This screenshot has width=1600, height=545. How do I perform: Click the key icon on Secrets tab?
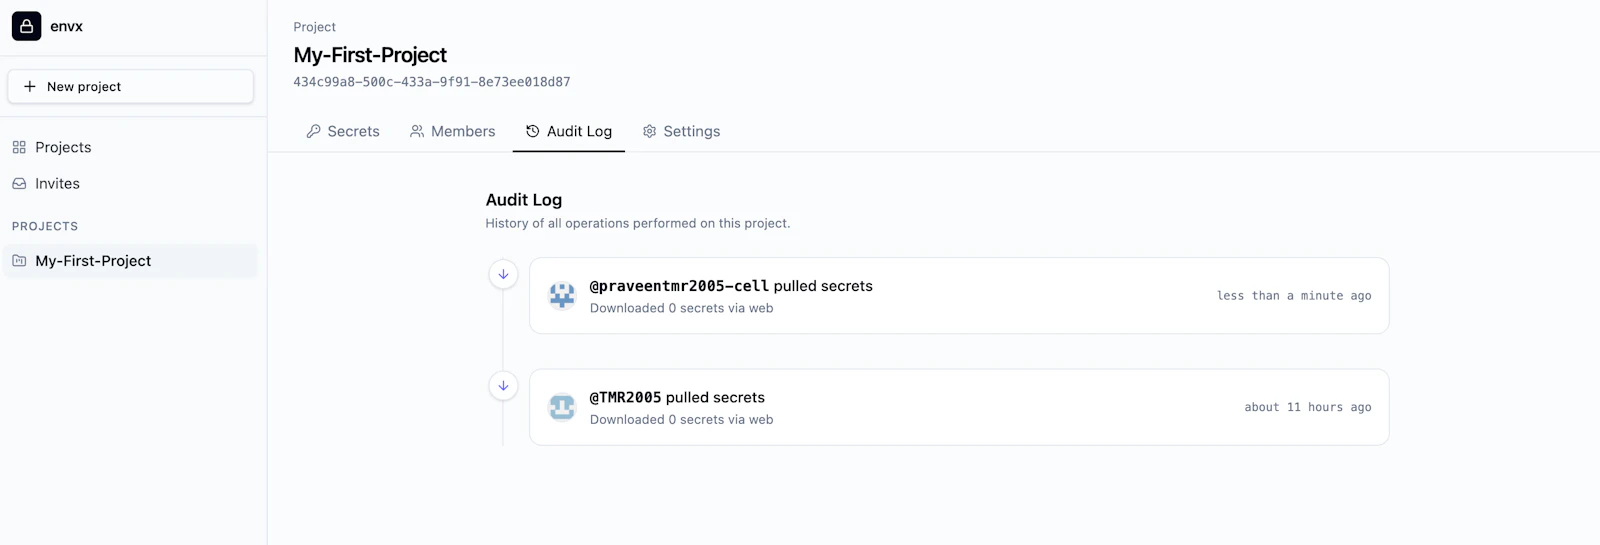[x=314, y=131]
